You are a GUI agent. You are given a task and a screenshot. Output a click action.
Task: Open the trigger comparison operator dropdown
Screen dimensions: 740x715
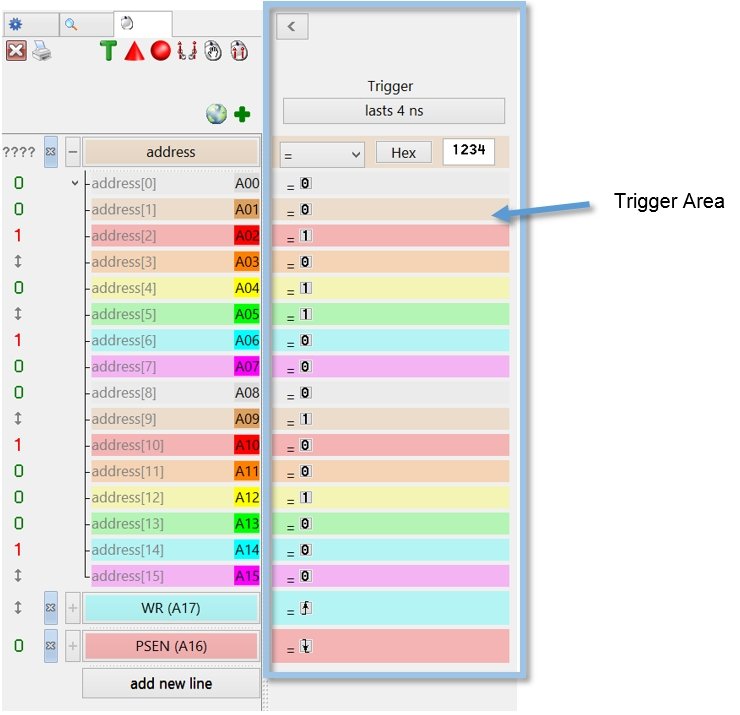click(x=321, y=154)
